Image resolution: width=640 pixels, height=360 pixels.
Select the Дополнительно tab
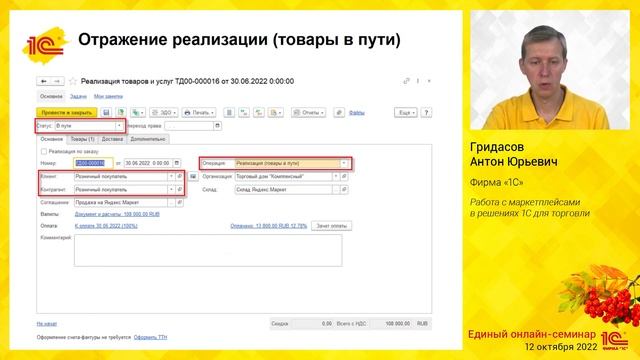pos(148,139)
